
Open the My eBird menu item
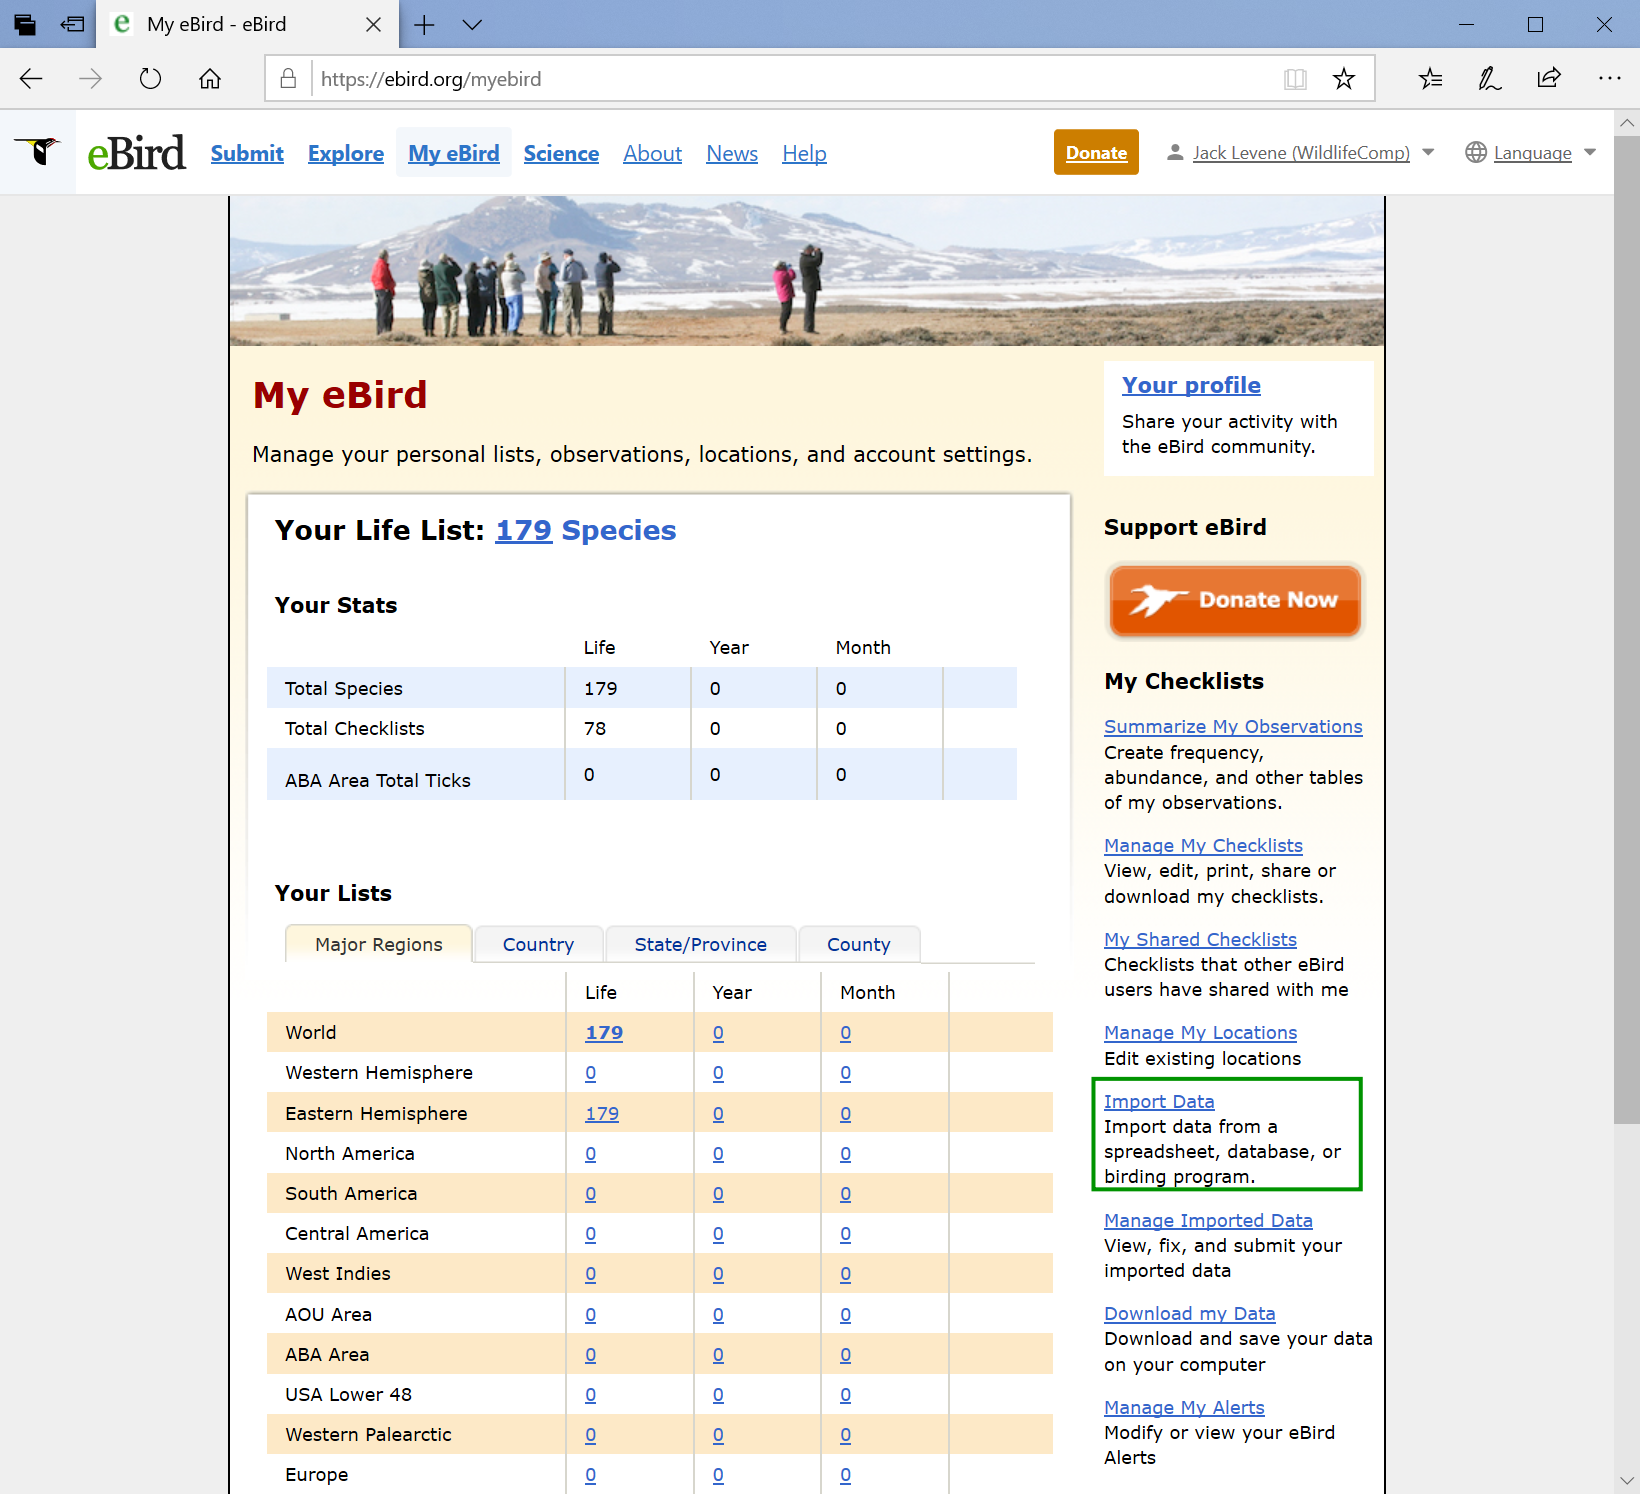[454, 153]
